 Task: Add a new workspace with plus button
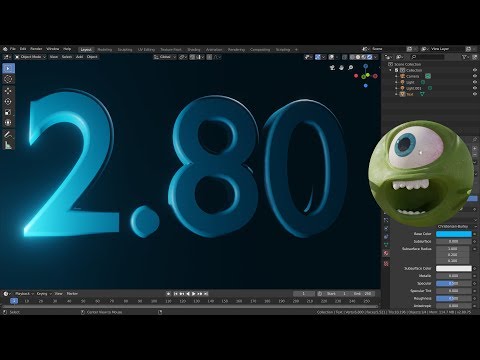tap(296, 49)
